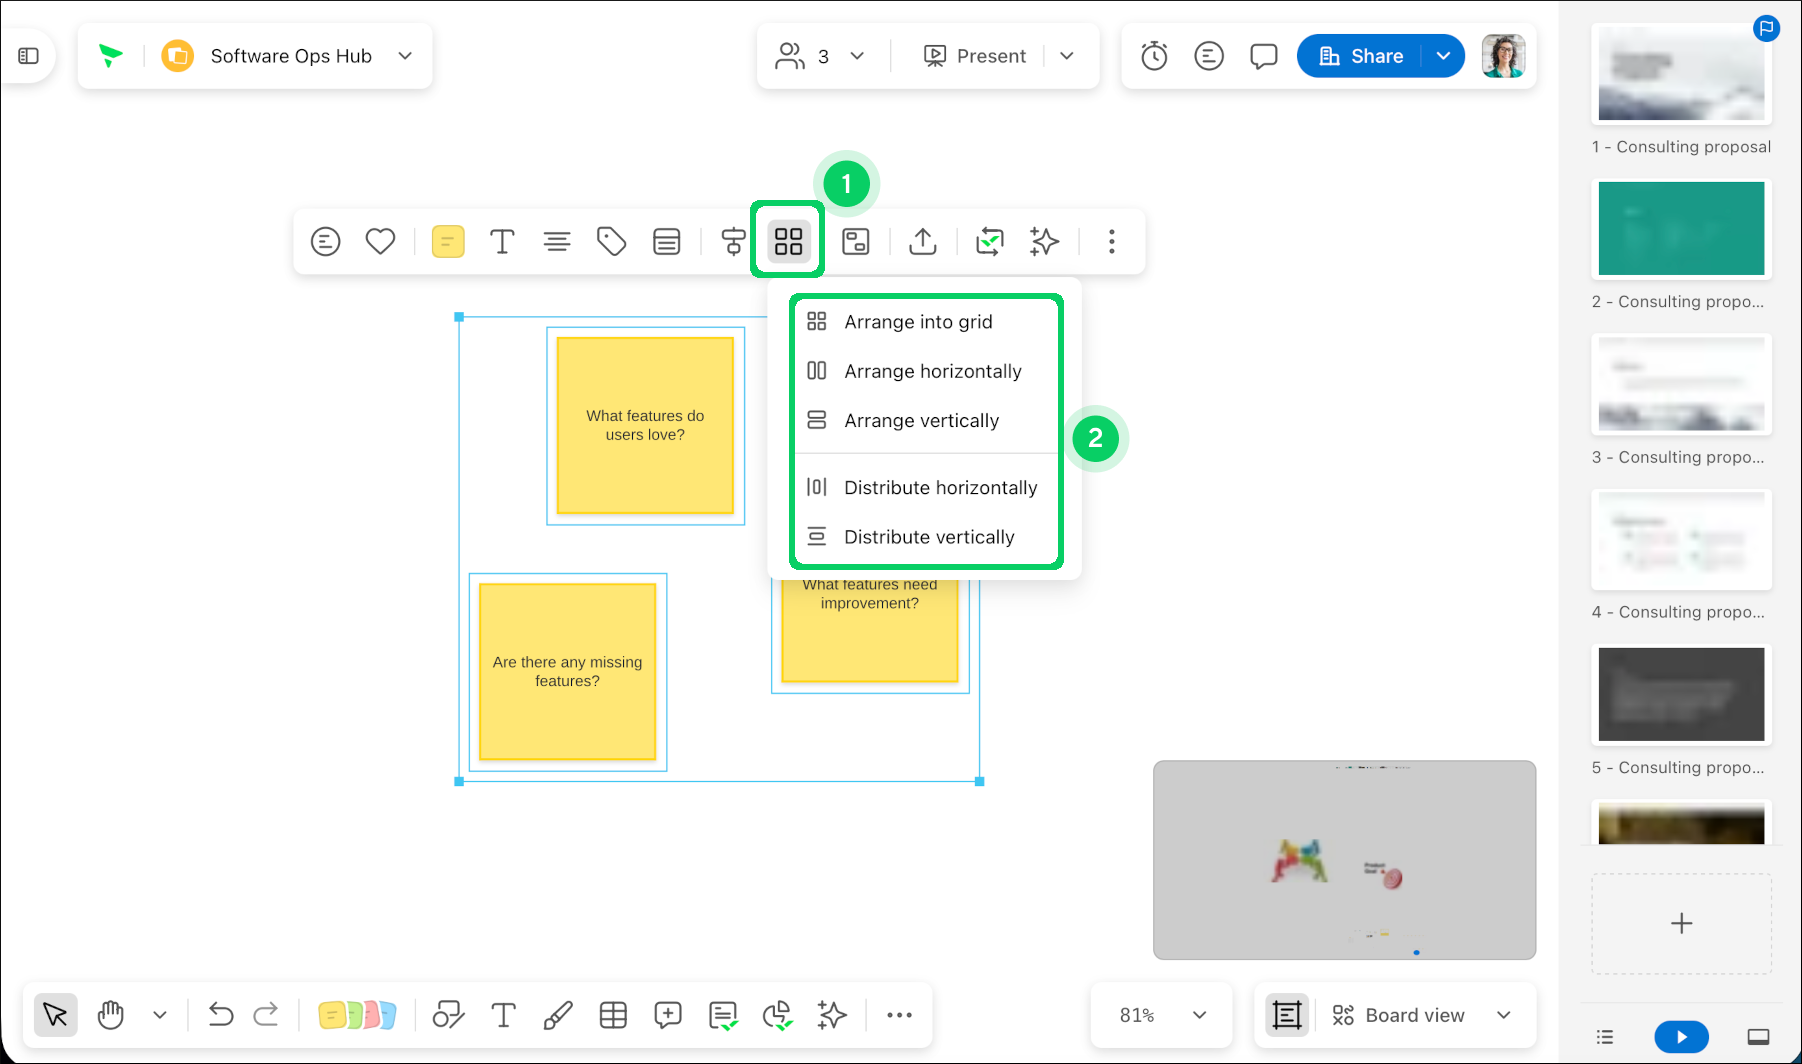This screenshot has height=1064, width=1802.
Task: Start Present mode
Action: [974, 56]
